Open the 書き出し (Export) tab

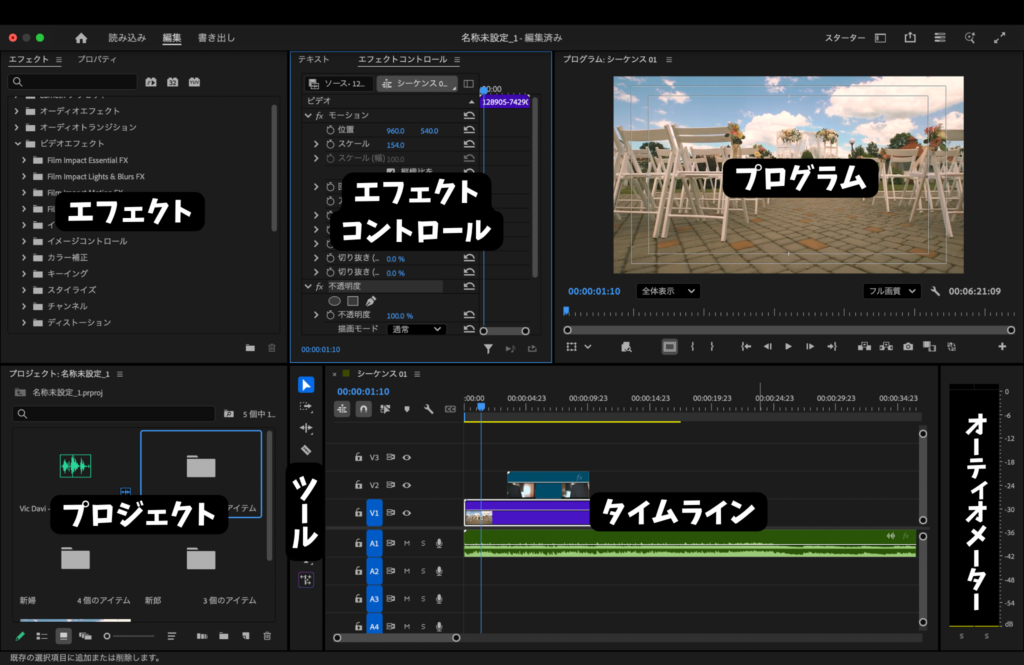click(x=216, y=38)
